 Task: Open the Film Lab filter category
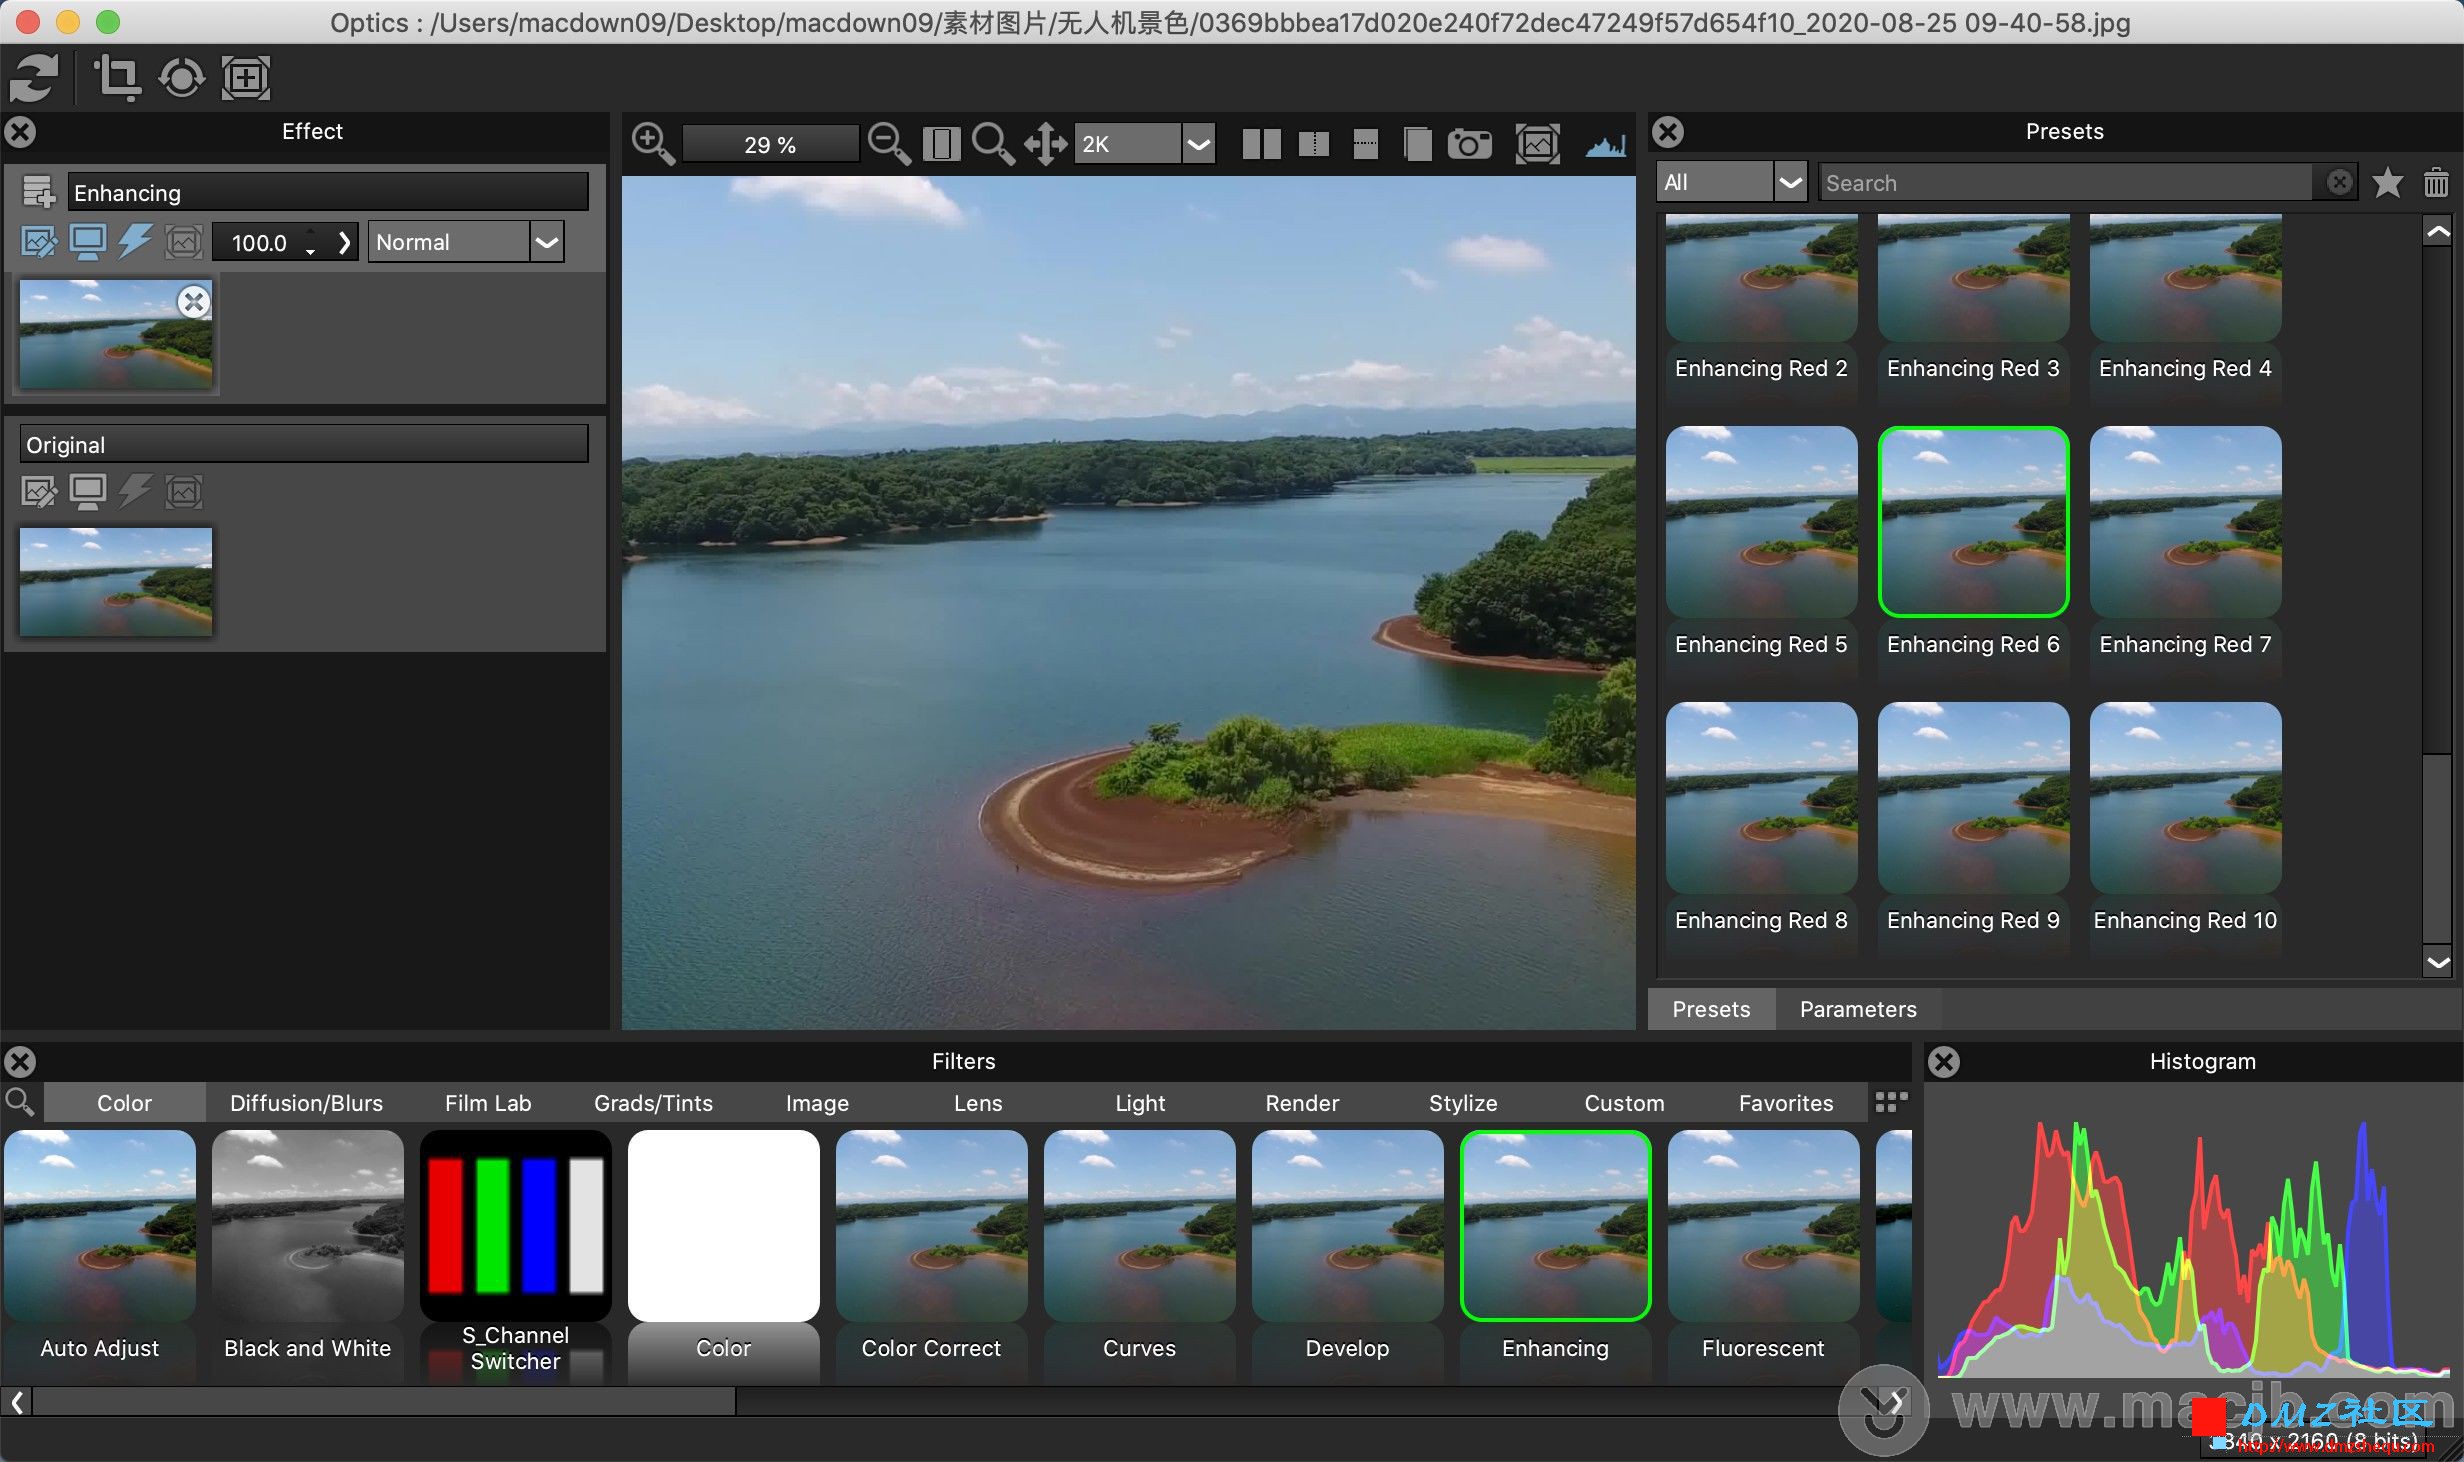(488, 1103)
